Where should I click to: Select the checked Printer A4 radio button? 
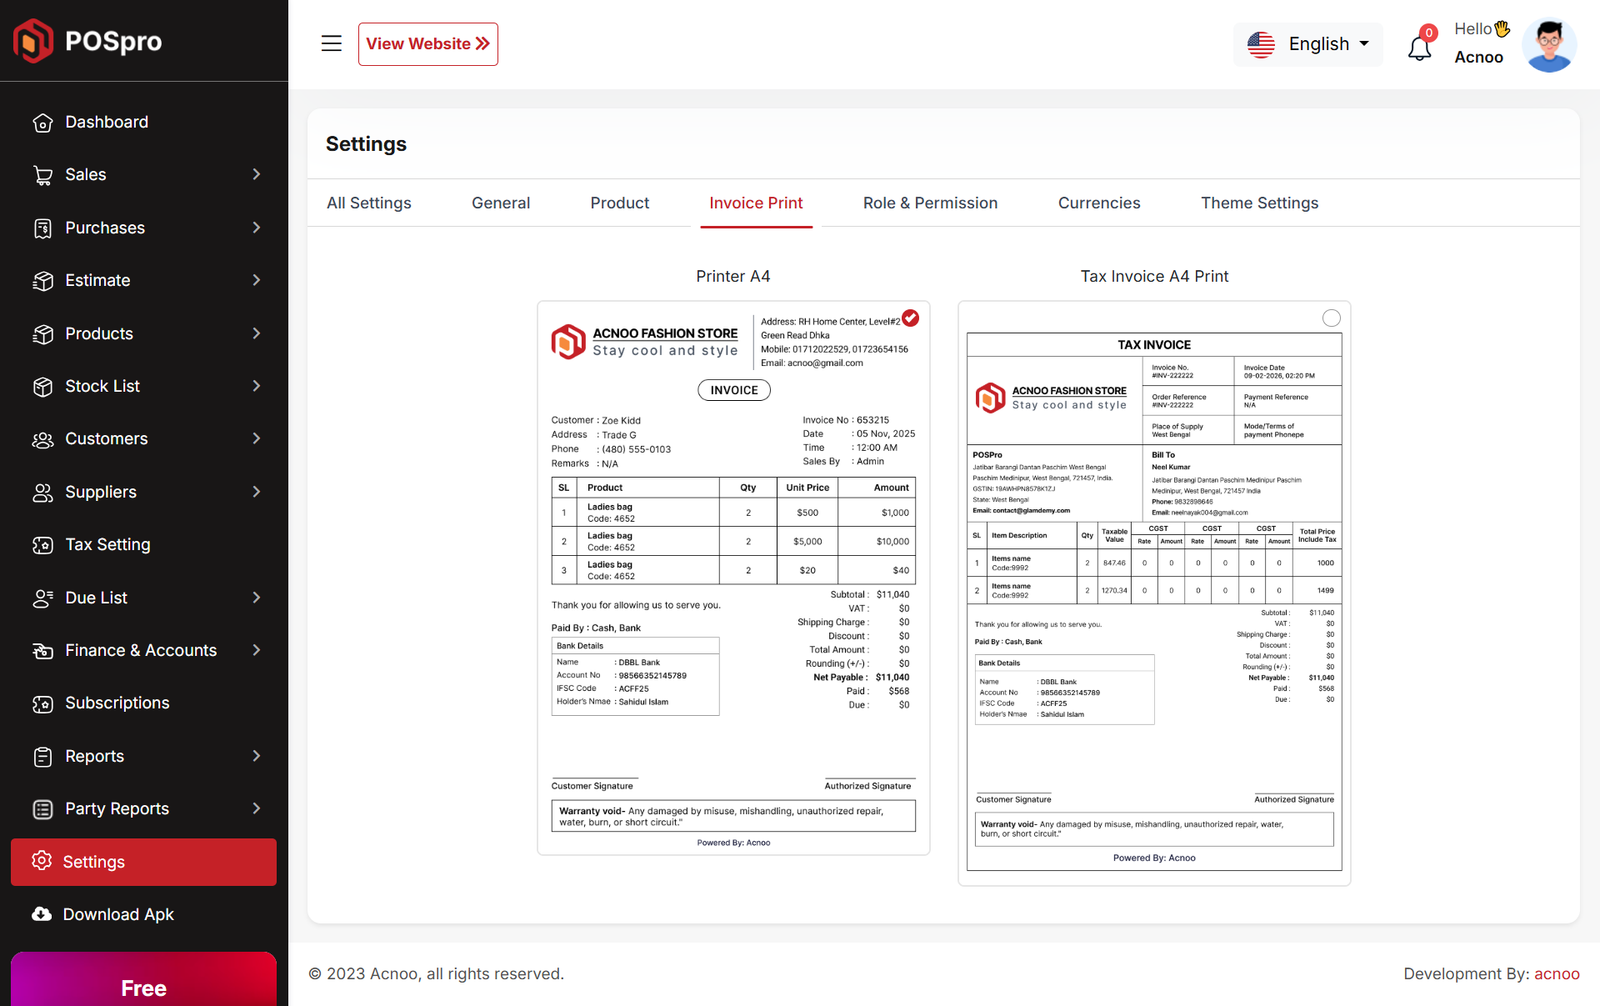[910, 318]
